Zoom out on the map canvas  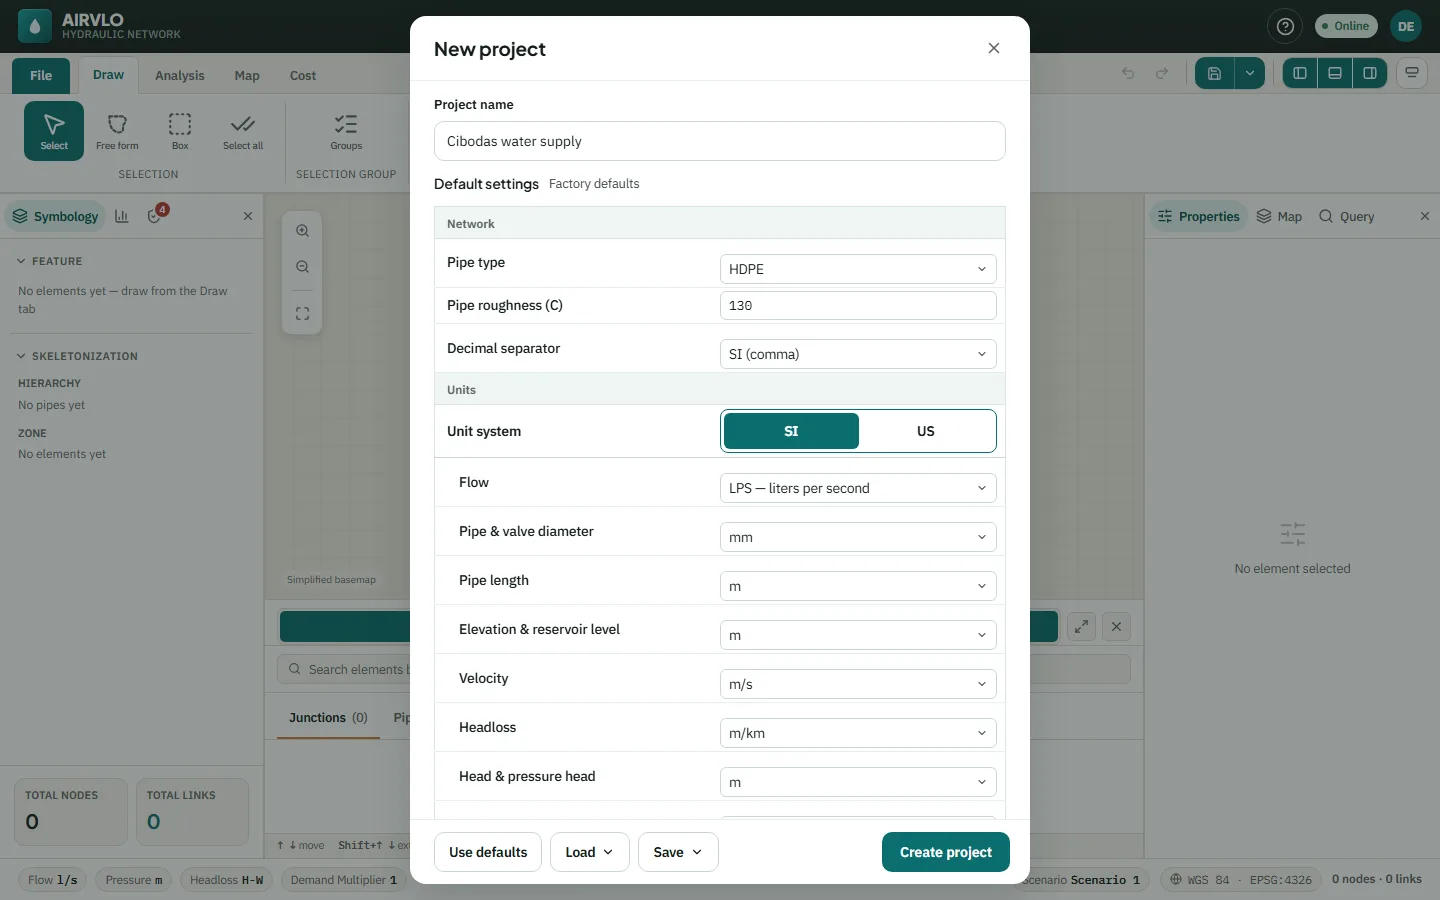pos(302,267)
